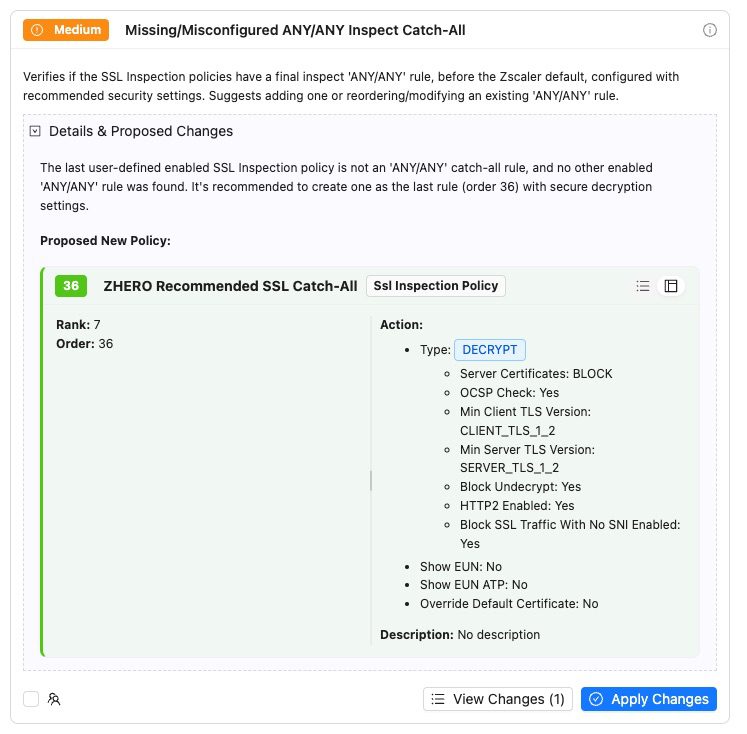Click the Missing/Misconfigured ANY/ANY Inspect Catch-All heading

pos(295,30)
